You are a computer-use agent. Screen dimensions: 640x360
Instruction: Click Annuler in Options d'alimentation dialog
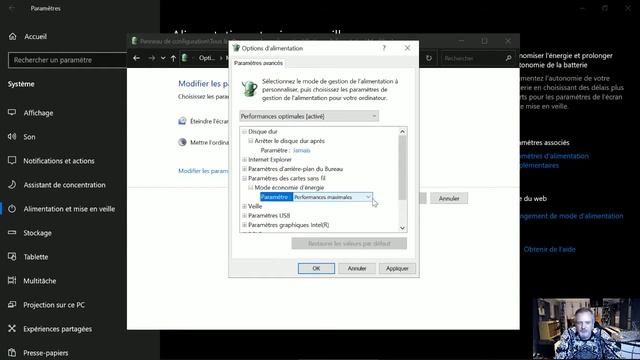pos(357,269)
